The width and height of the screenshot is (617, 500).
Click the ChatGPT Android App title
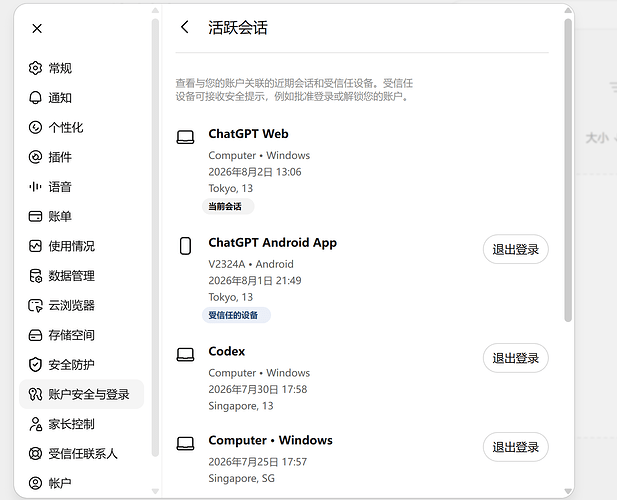(x=273, y=243)
